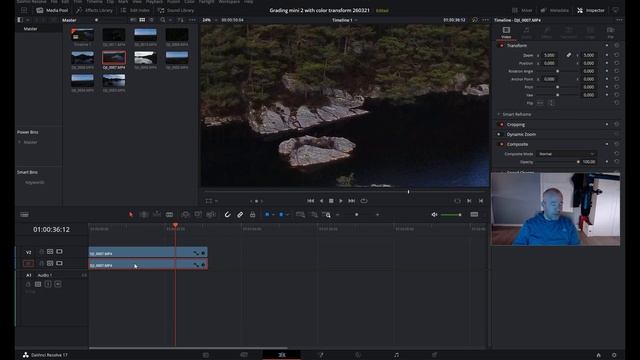
Task: Open the Deliver page rocket icon
Action: coord(435,355)
